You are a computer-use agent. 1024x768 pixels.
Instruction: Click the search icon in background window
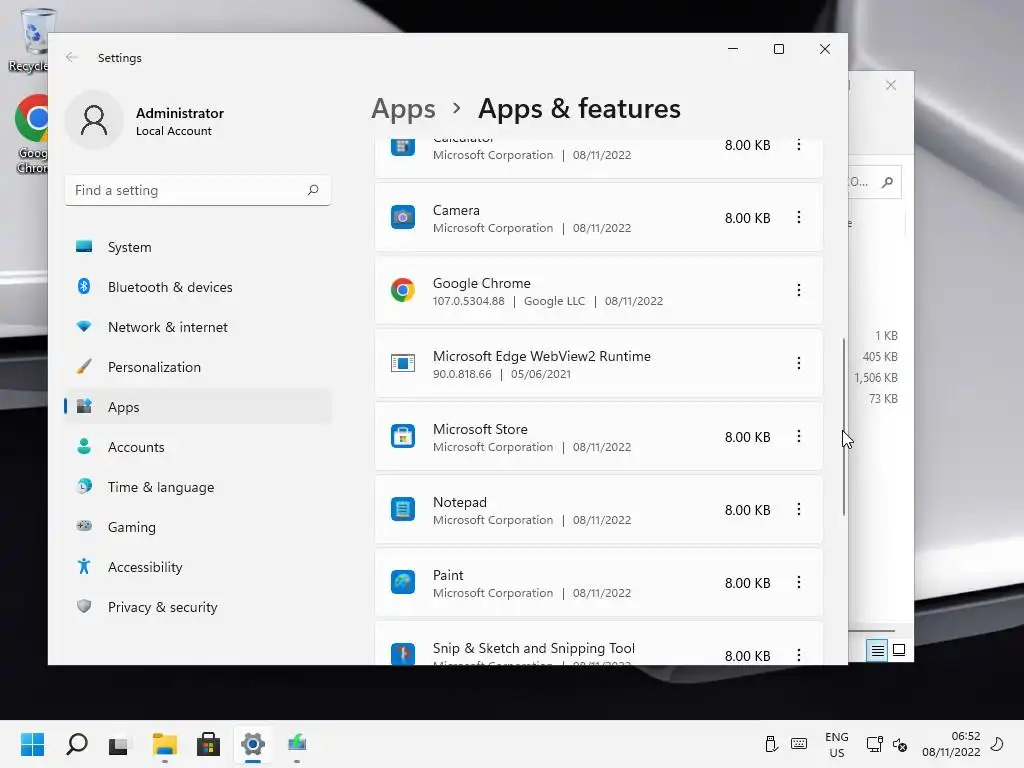(x=888, y=182)
